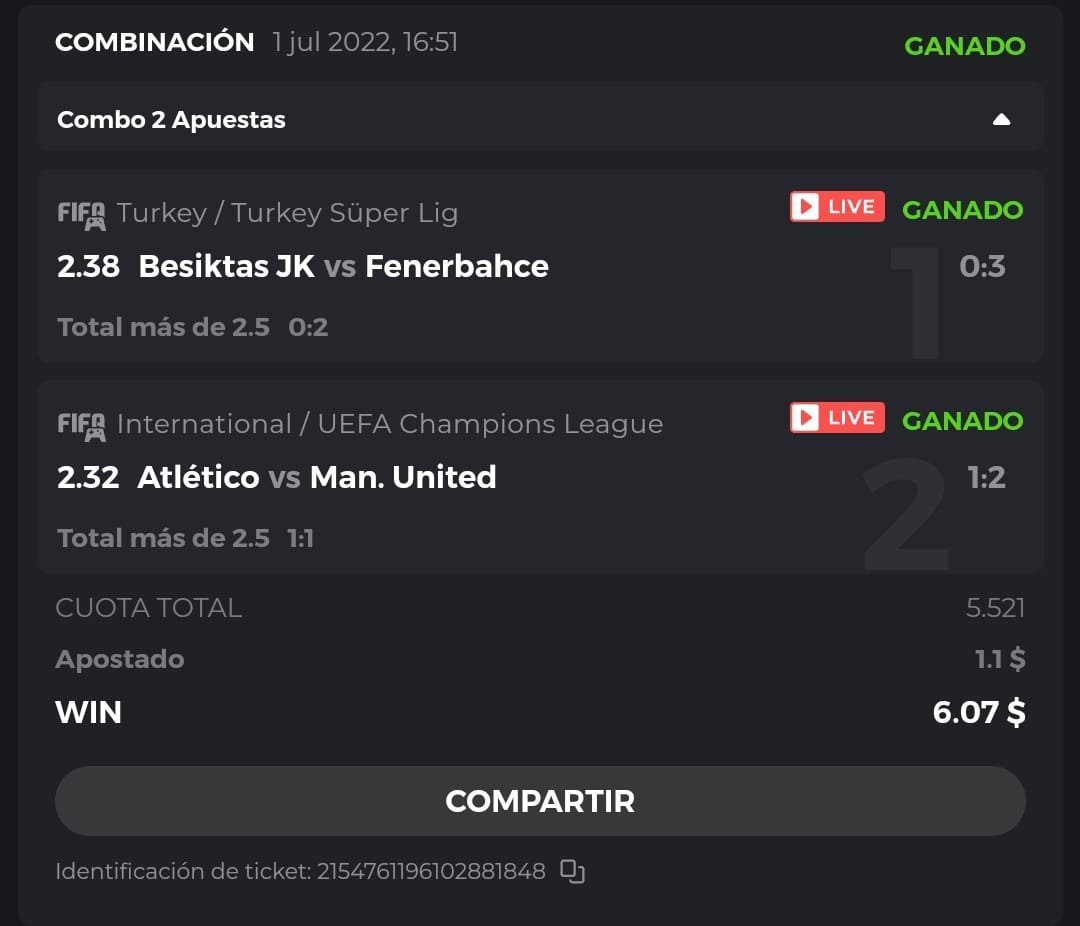Click the ticket identification number
This screenshot has width=1080, height=926.
(431, 871)
